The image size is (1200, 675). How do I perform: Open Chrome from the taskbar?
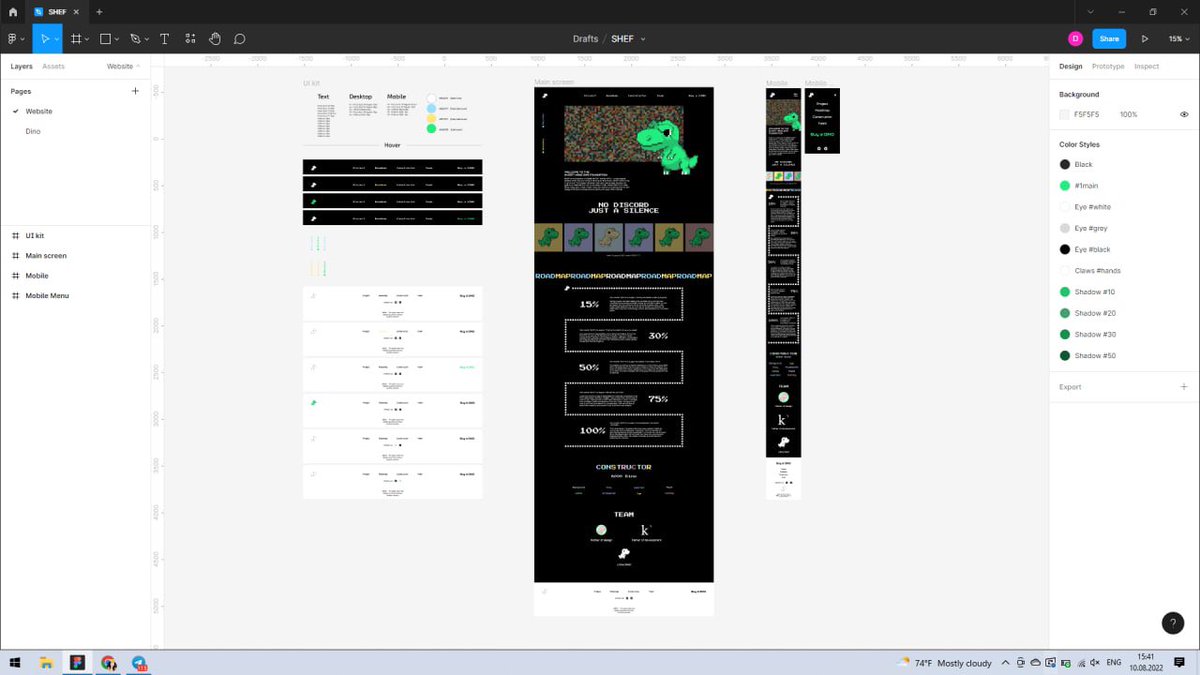coord(108,662)
